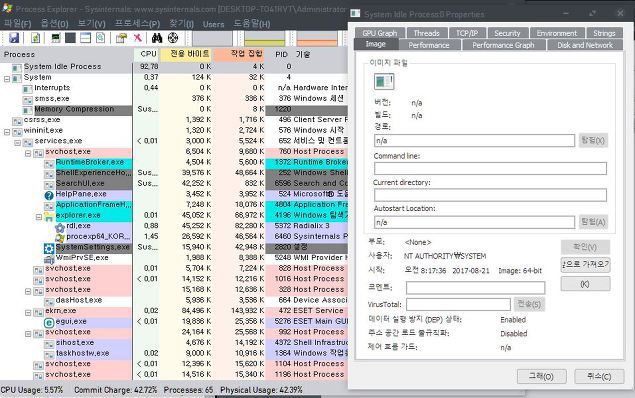Screen dimensions: 635x398
Task: Click the (K) button in Properties
Action: (x=585, y=284)
